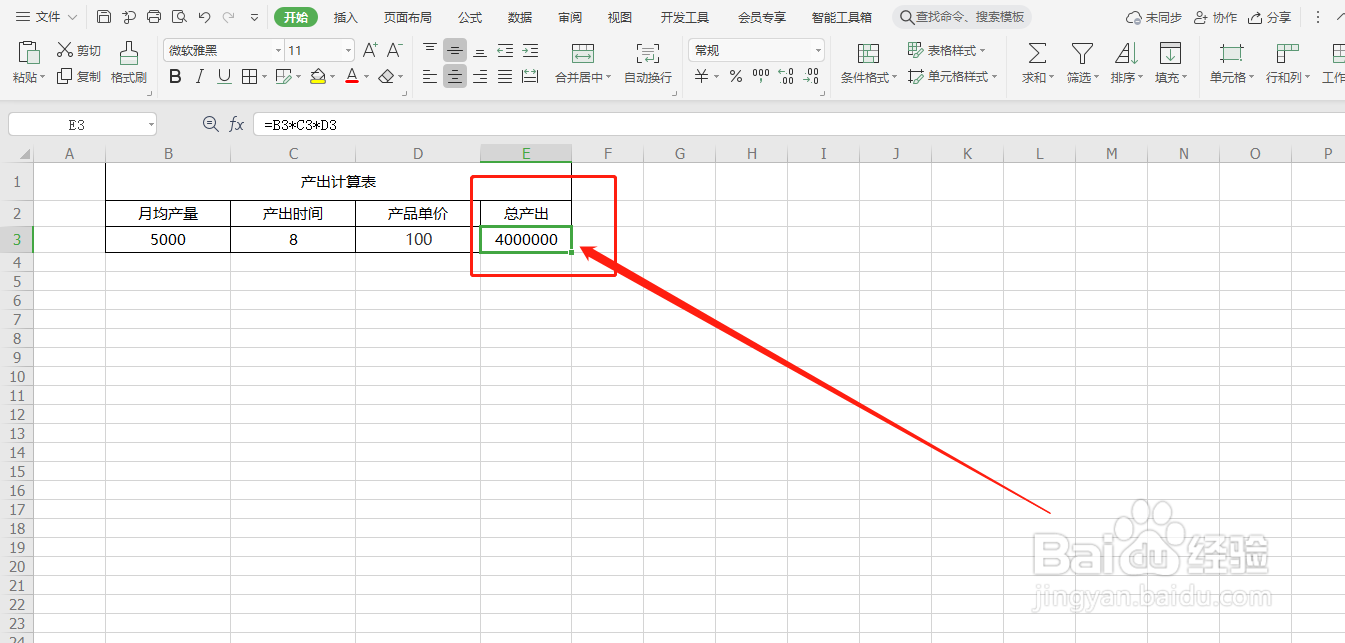Screen dimensions: 1345x643
Task: Open Print Preview from quick access toolbar
Action: tap(179, 17)
